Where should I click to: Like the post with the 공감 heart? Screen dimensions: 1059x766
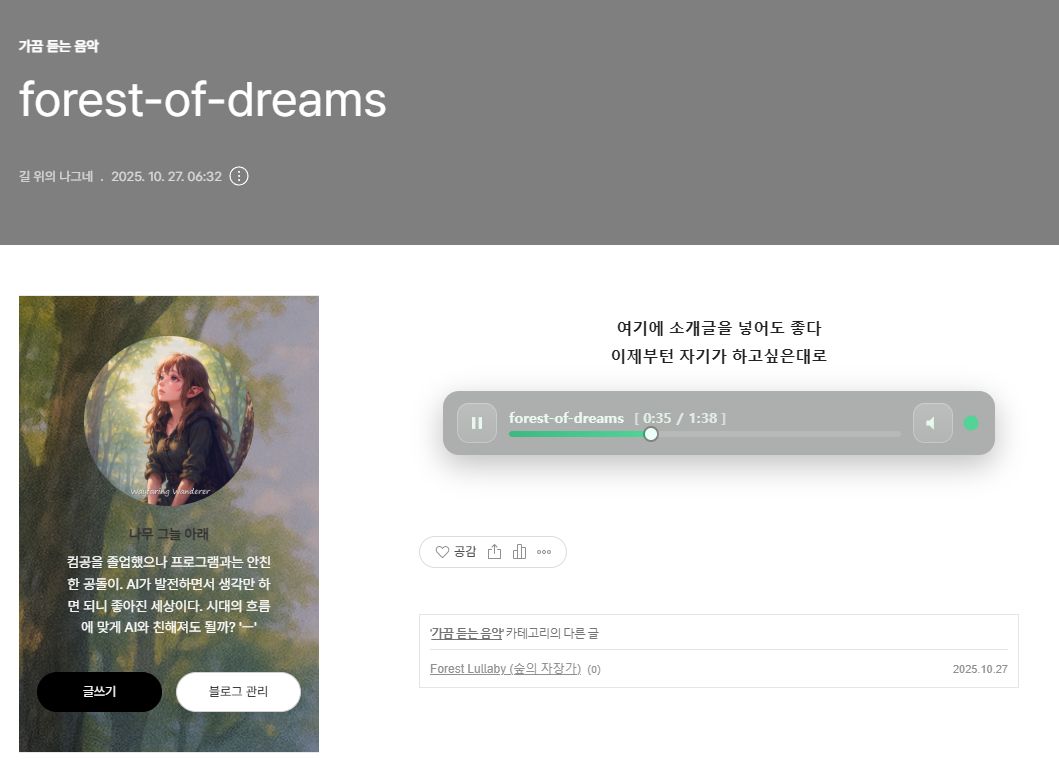(456, 552)
